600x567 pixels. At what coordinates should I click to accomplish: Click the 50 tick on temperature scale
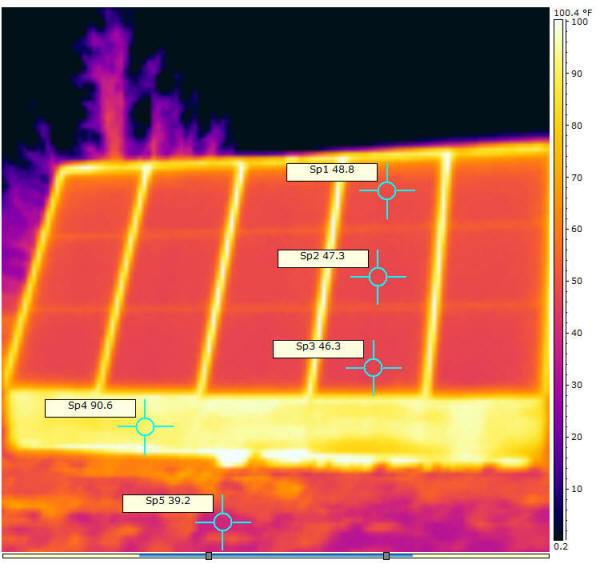576,281
